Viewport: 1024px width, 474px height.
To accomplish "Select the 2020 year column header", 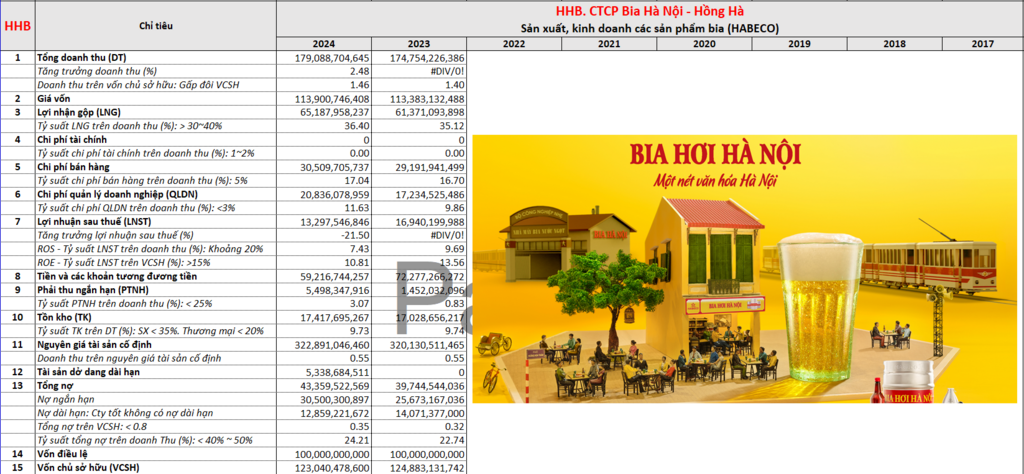I will [704, 44].
